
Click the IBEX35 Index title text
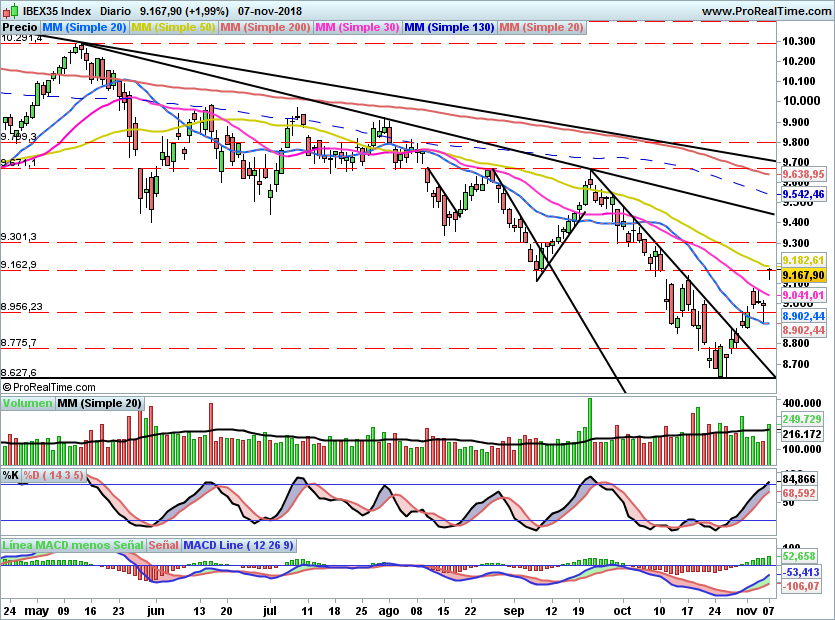[x=57, y=11]
